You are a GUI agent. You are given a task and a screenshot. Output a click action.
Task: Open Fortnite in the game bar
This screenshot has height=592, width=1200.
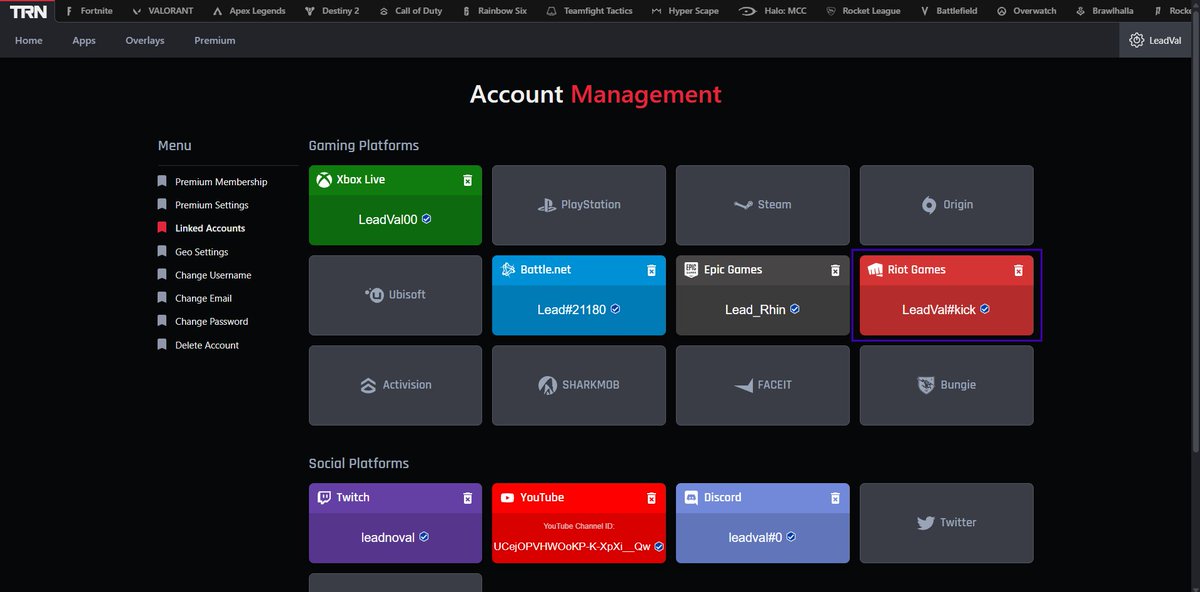89,11
